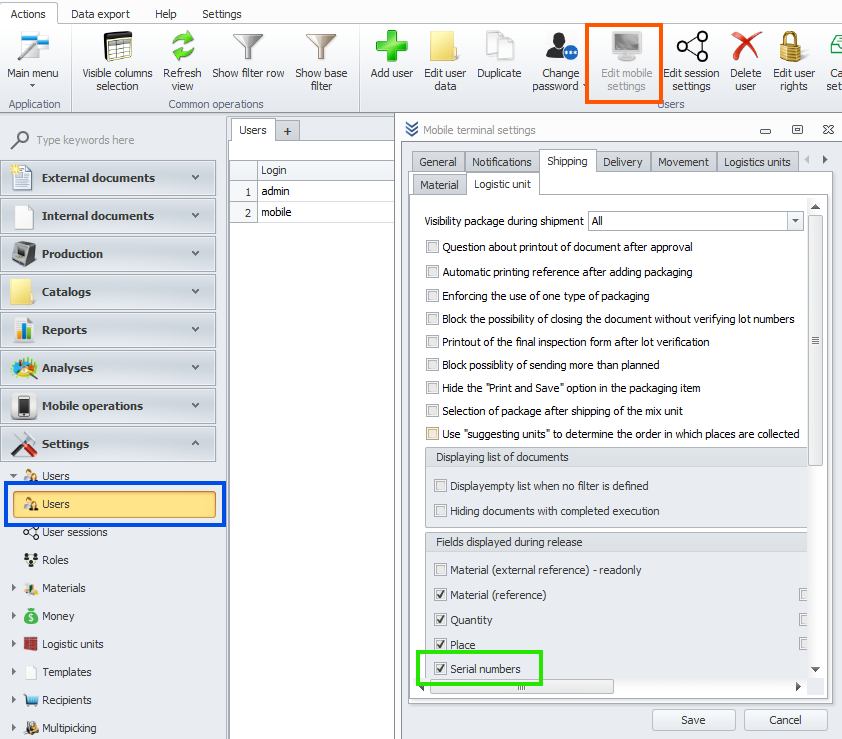Uncheck the Serial numbers checkbox
This screenshot has width=842, height=739.
coord(440,669)
